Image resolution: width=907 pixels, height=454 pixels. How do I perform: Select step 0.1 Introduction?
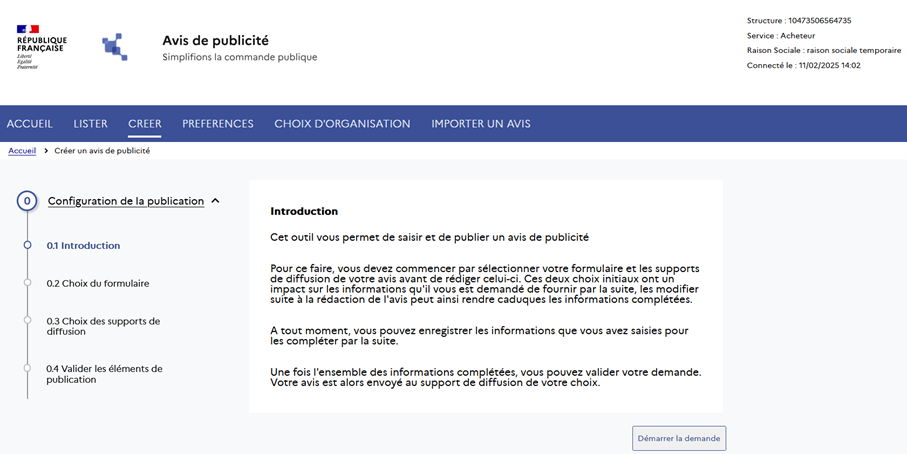coord(83,245)
